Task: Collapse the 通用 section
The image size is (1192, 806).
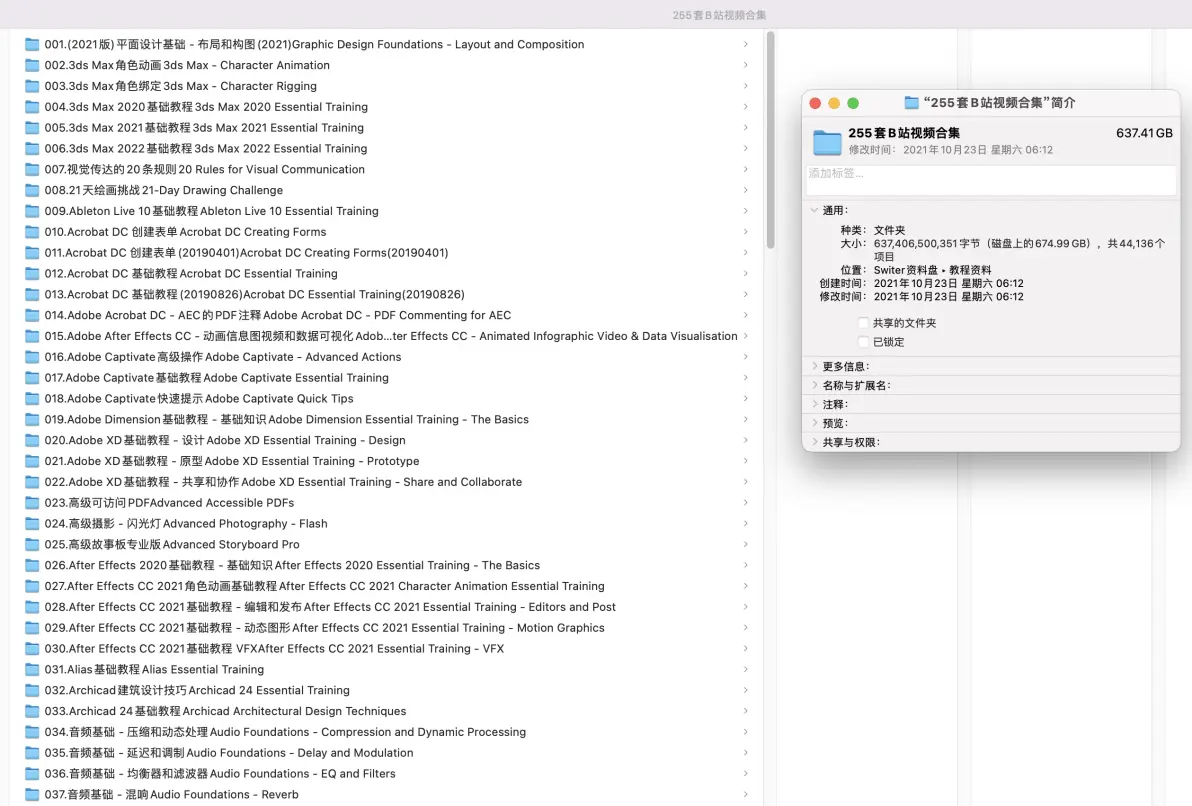Action: point(814,211)
